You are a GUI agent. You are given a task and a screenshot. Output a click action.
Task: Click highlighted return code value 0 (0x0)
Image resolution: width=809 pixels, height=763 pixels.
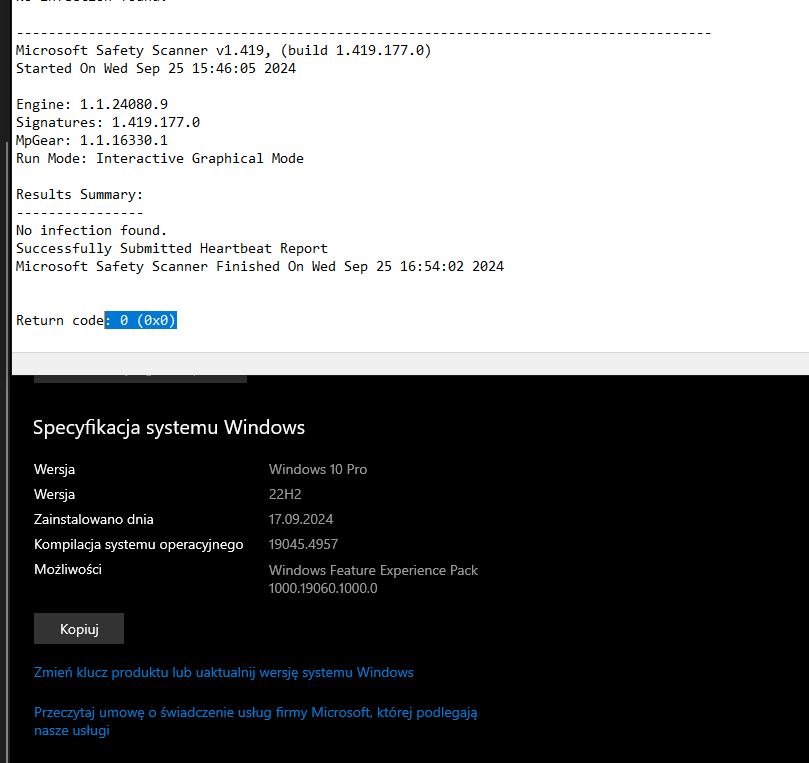[141, 320]
